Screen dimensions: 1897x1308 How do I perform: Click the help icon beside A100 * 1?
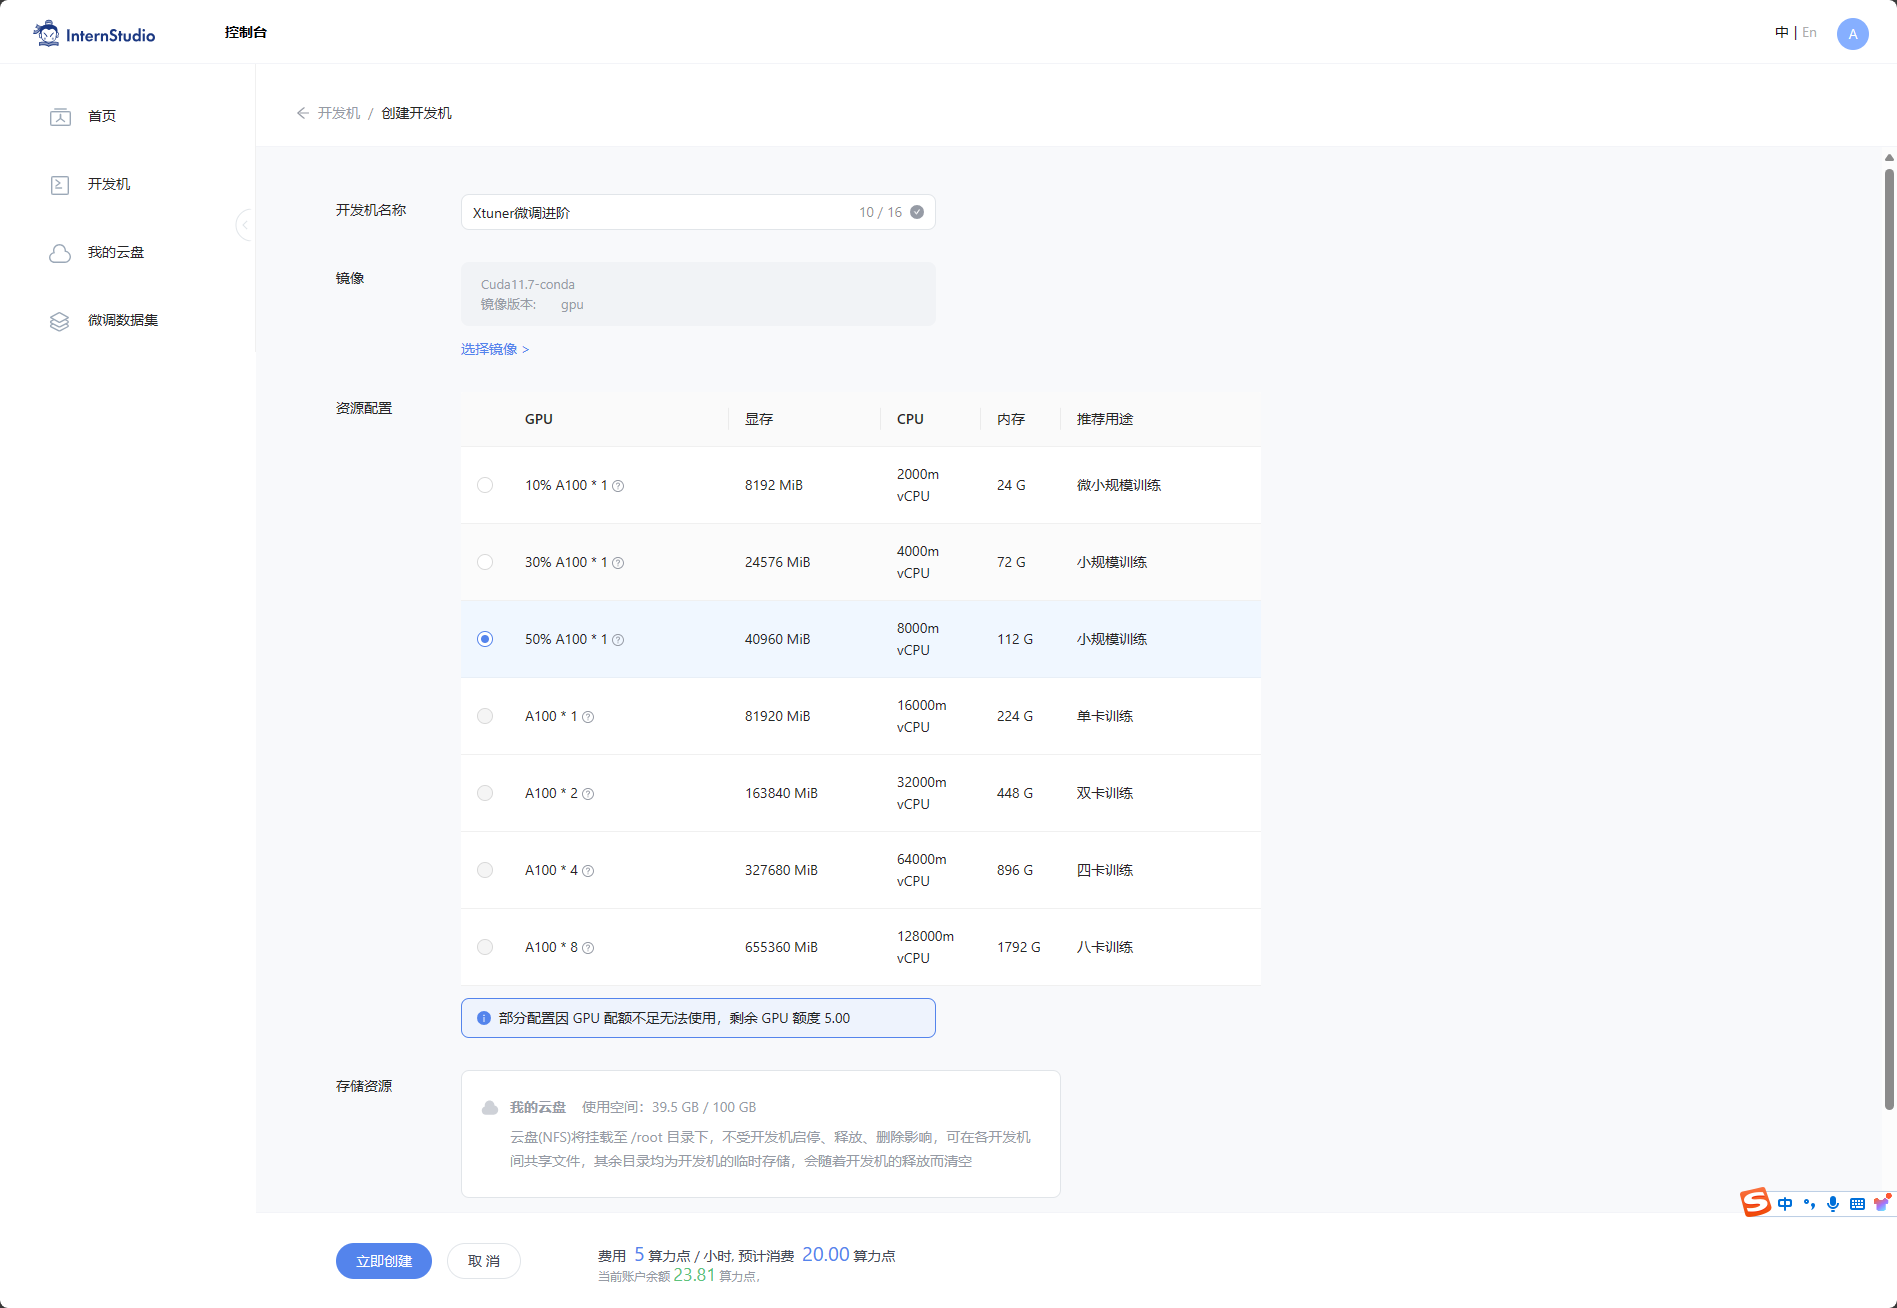[x=588, y=717]
